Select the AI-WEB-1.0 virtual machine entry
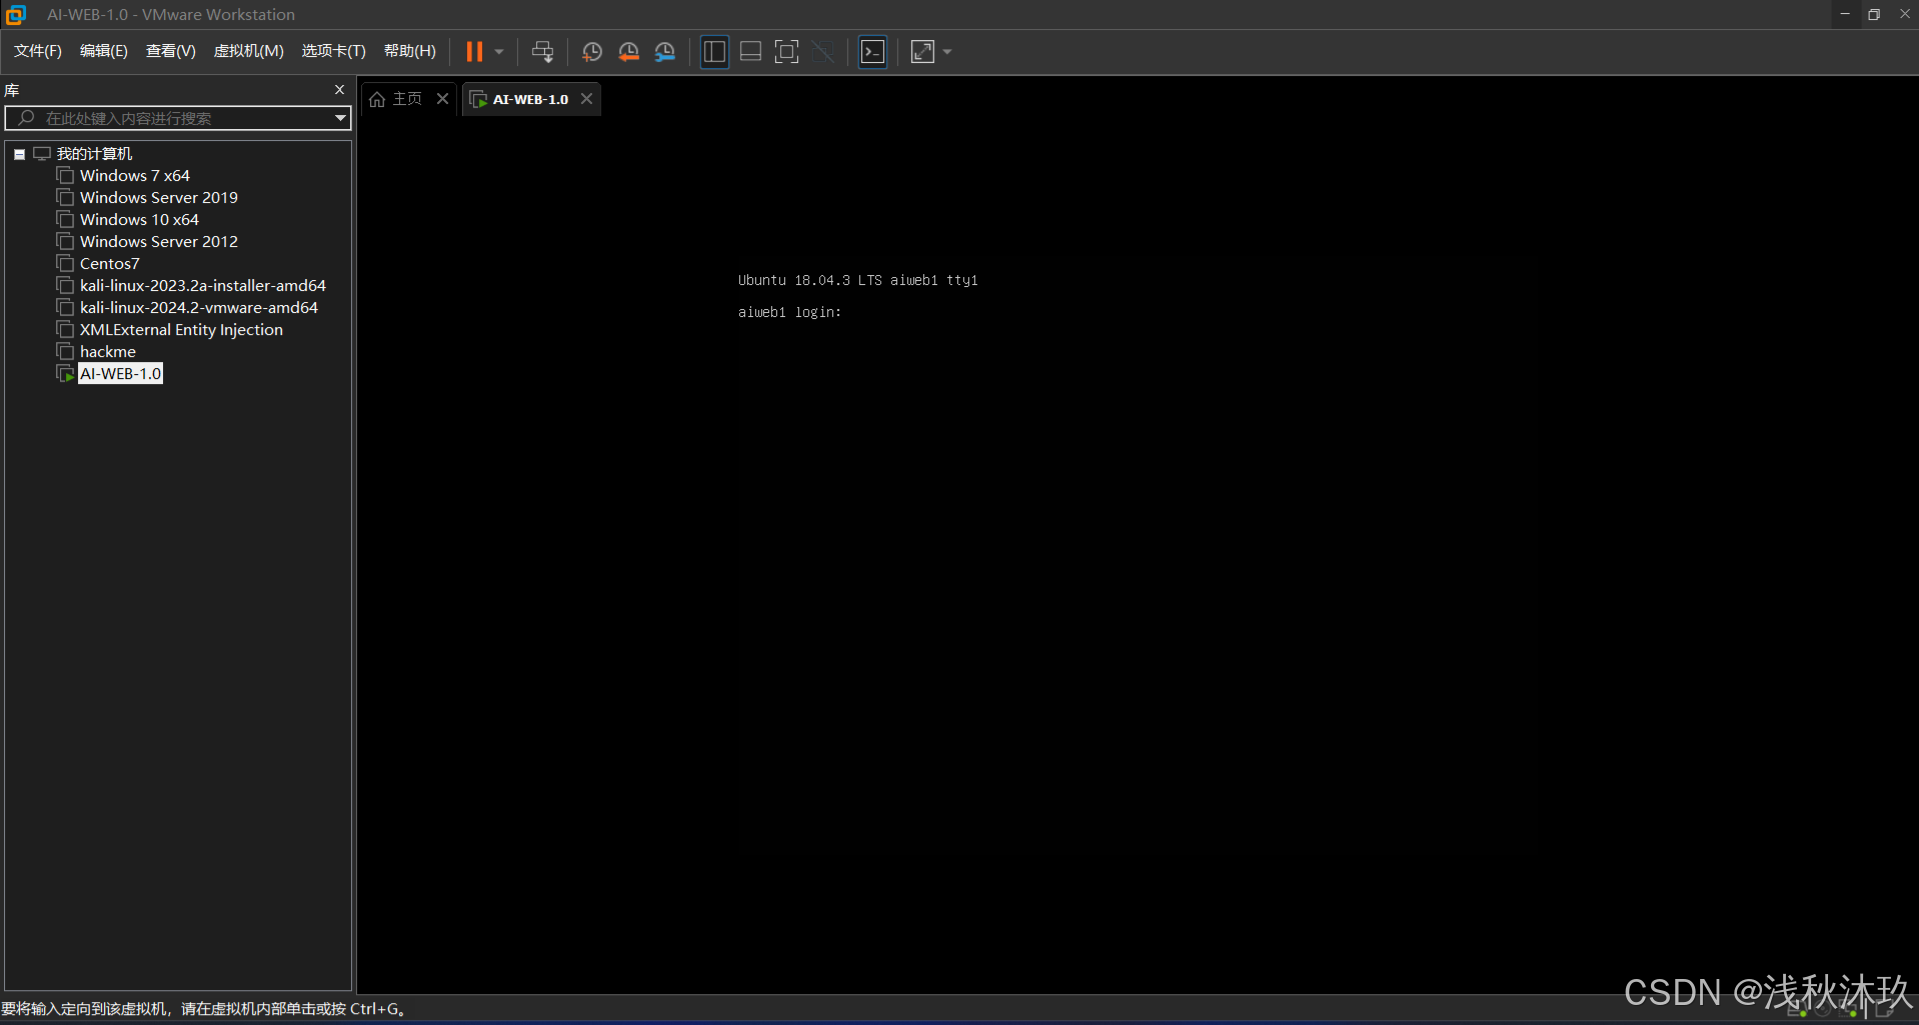This screenshot has height=1025, width=1919. coord(120,374)
